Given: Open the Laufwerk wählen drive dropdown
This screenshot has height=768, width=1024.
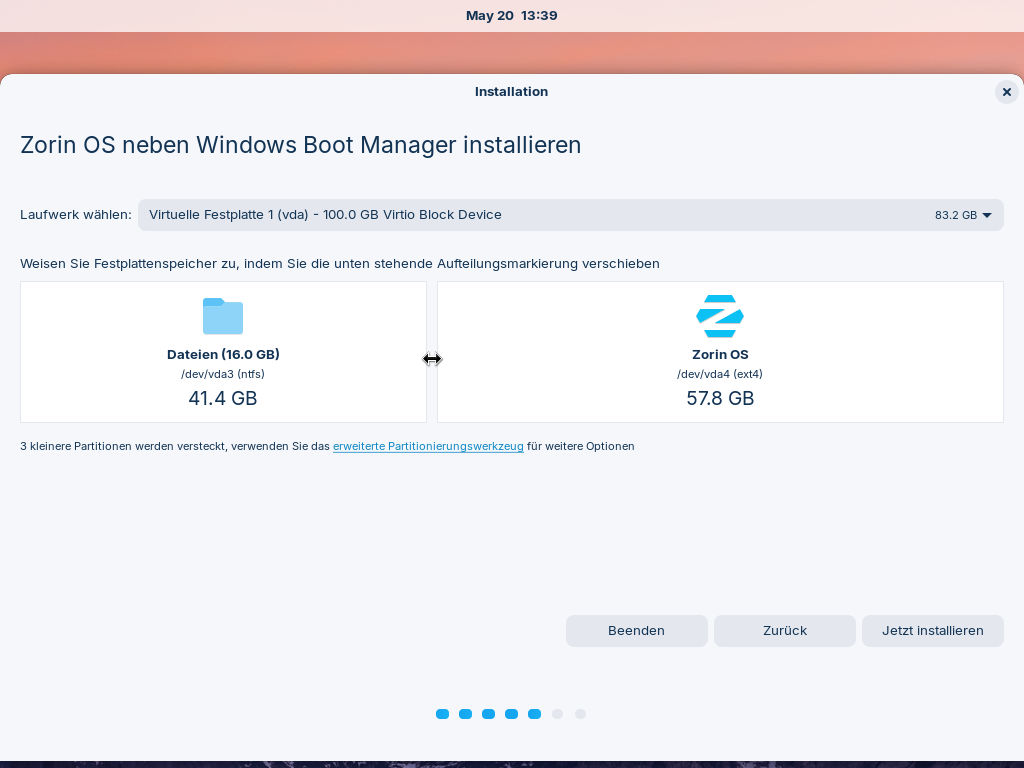Looking at the screenshot, I should (x=570, y=215).
